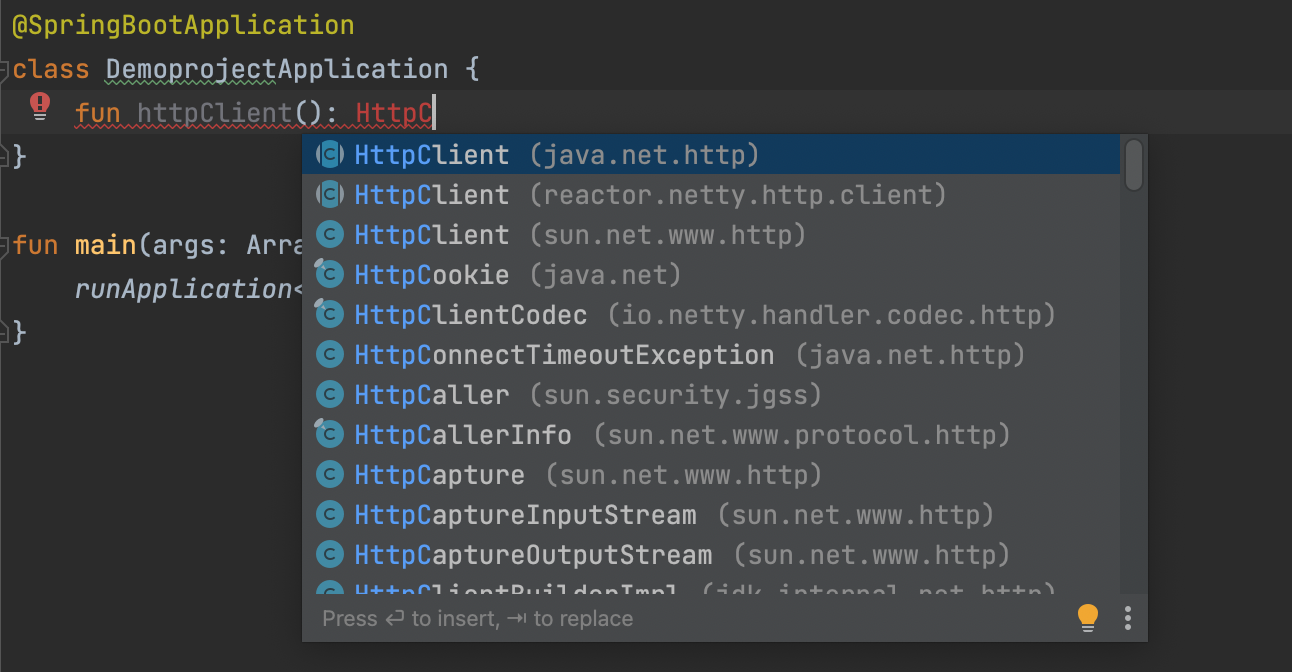Choose HttpClientCodec suggestion
1292x672 pixels.
click(711, 315)
